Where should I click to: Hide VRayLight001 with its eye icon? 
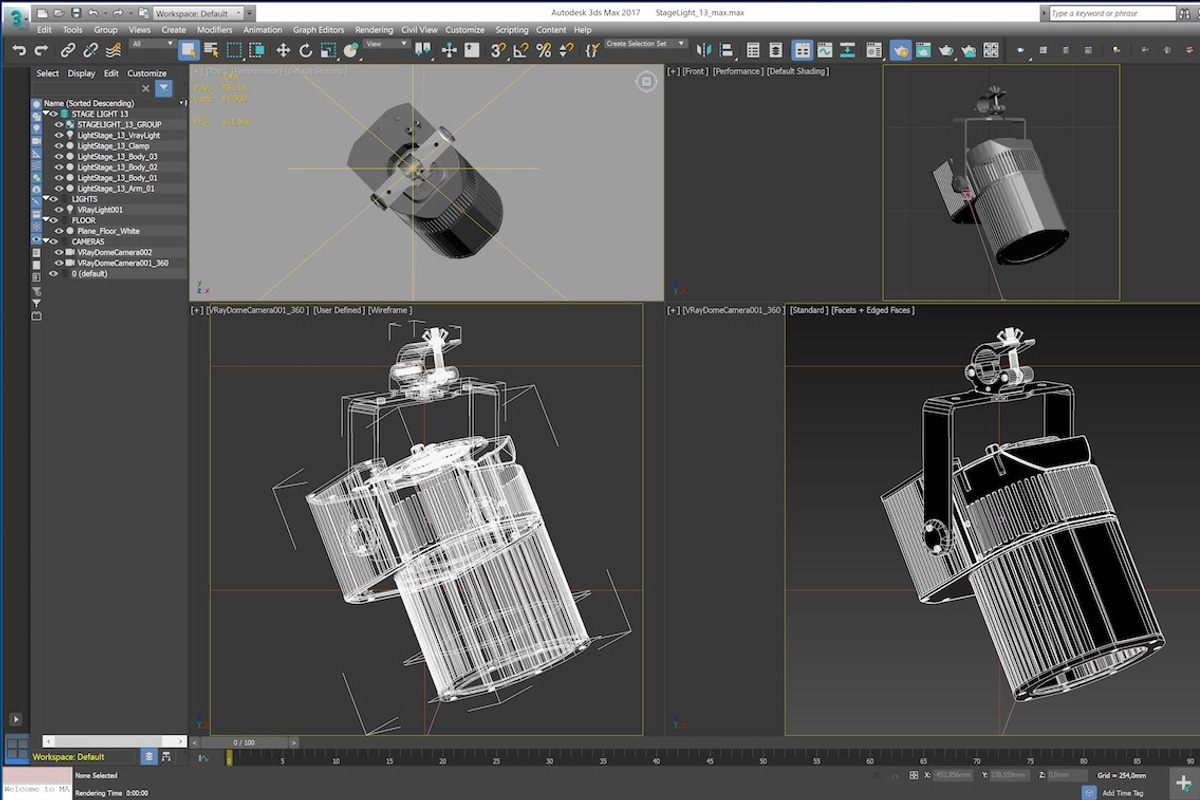58,210
